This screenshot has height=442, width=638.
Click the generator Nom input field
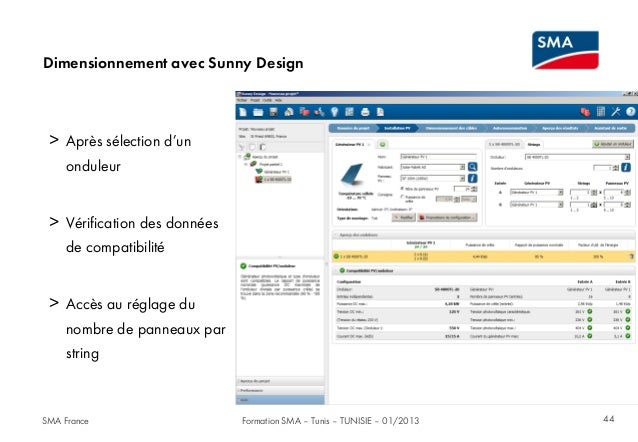[439, 157]
